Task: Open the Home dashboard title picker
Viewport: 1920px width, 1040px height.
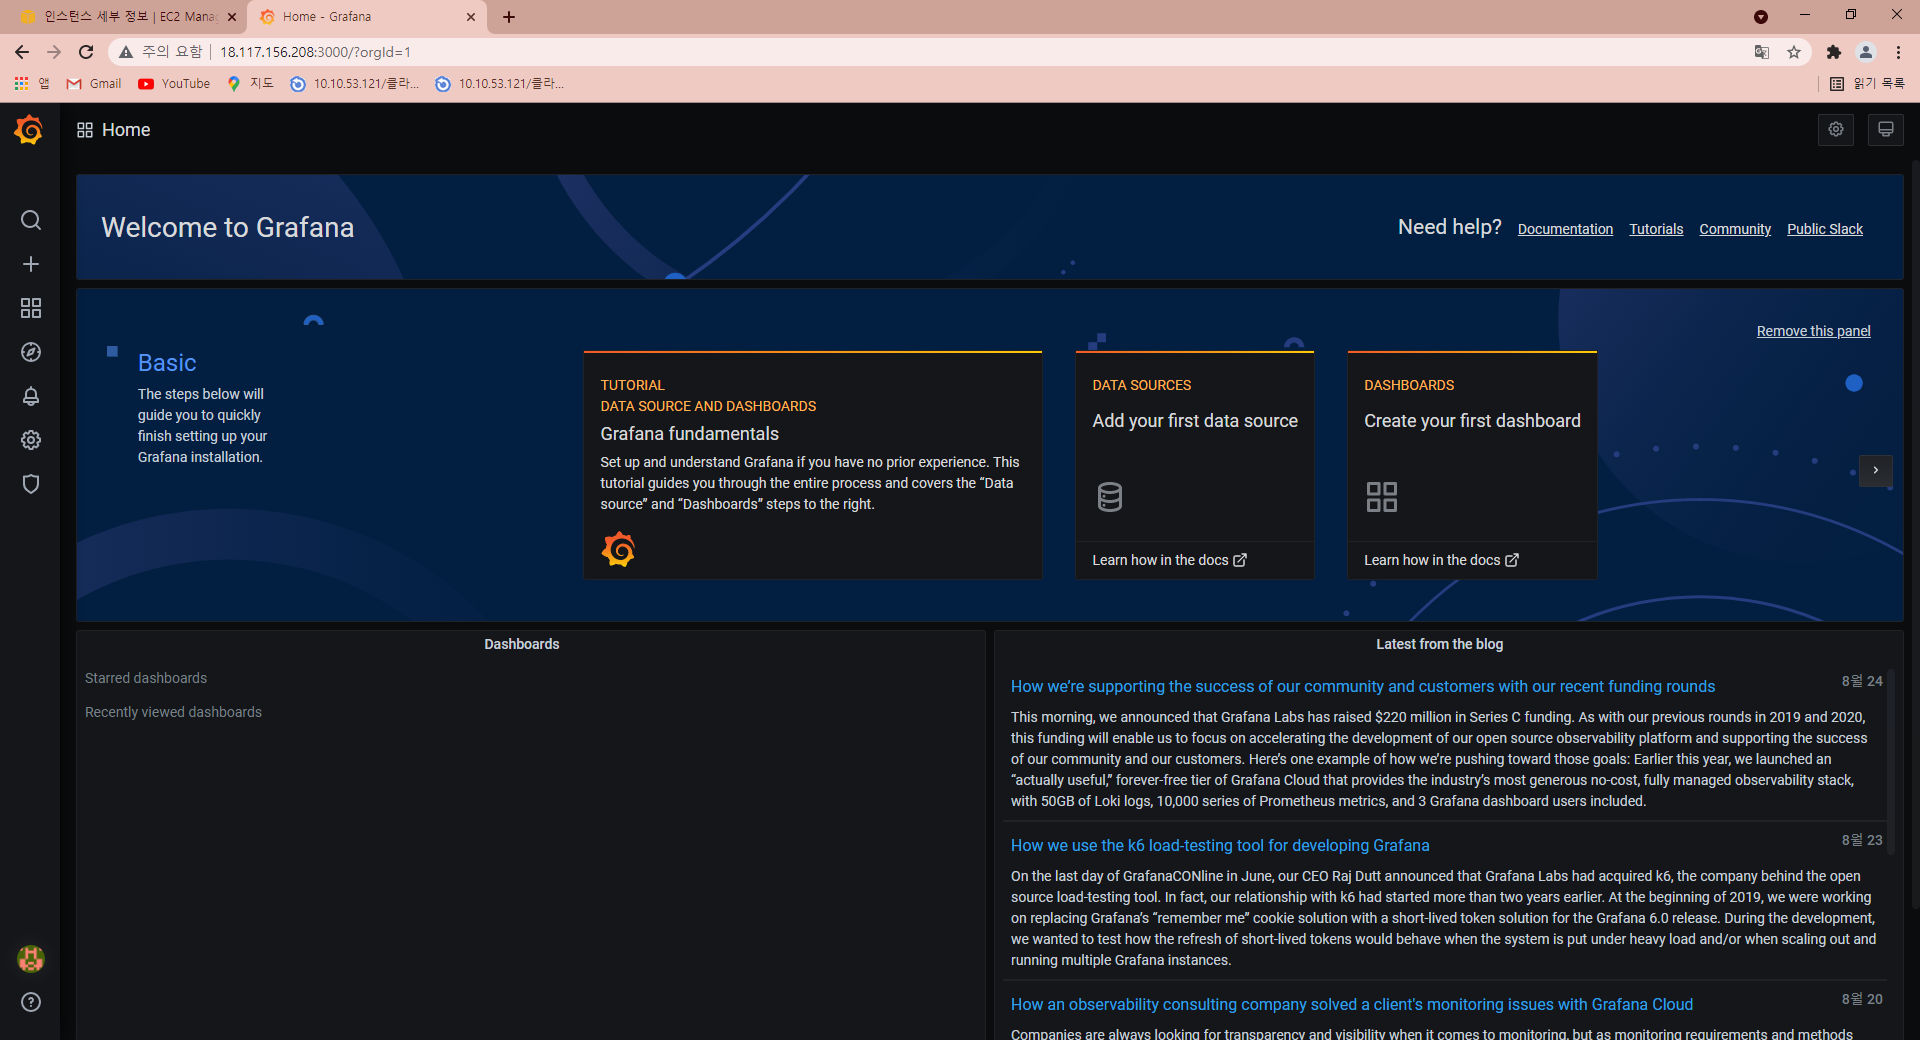Action: pyautogui.click(x=126, y=130)
